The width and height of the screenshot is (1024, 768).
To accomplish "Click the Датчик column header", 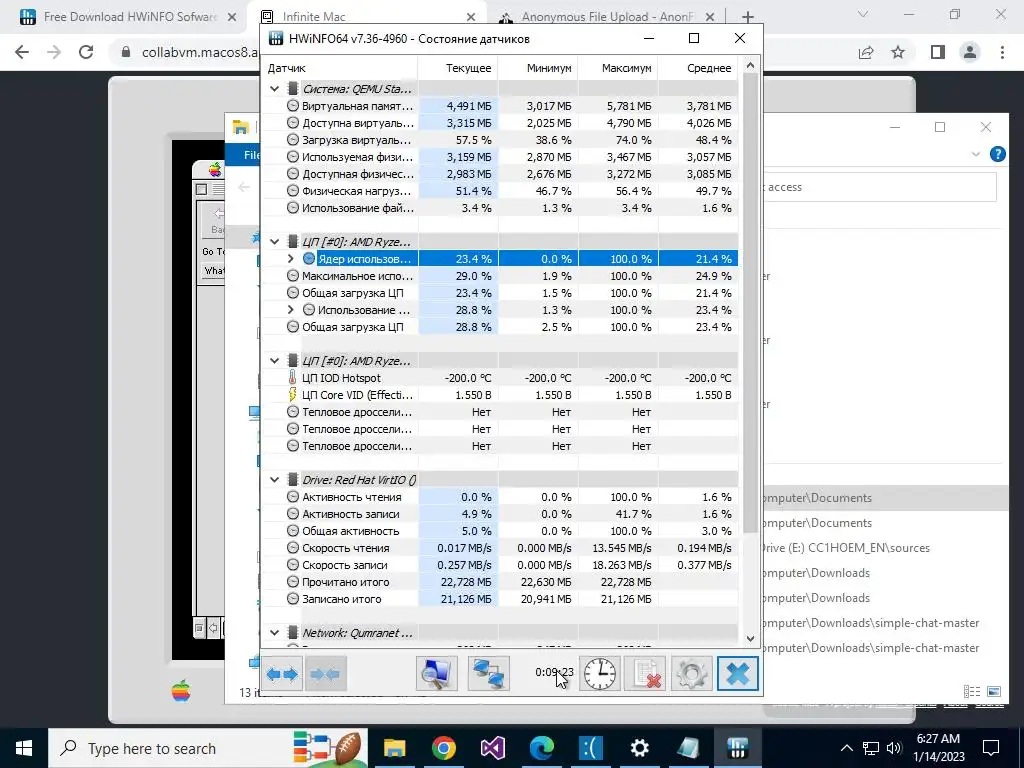I will click(x=340, y=68).
